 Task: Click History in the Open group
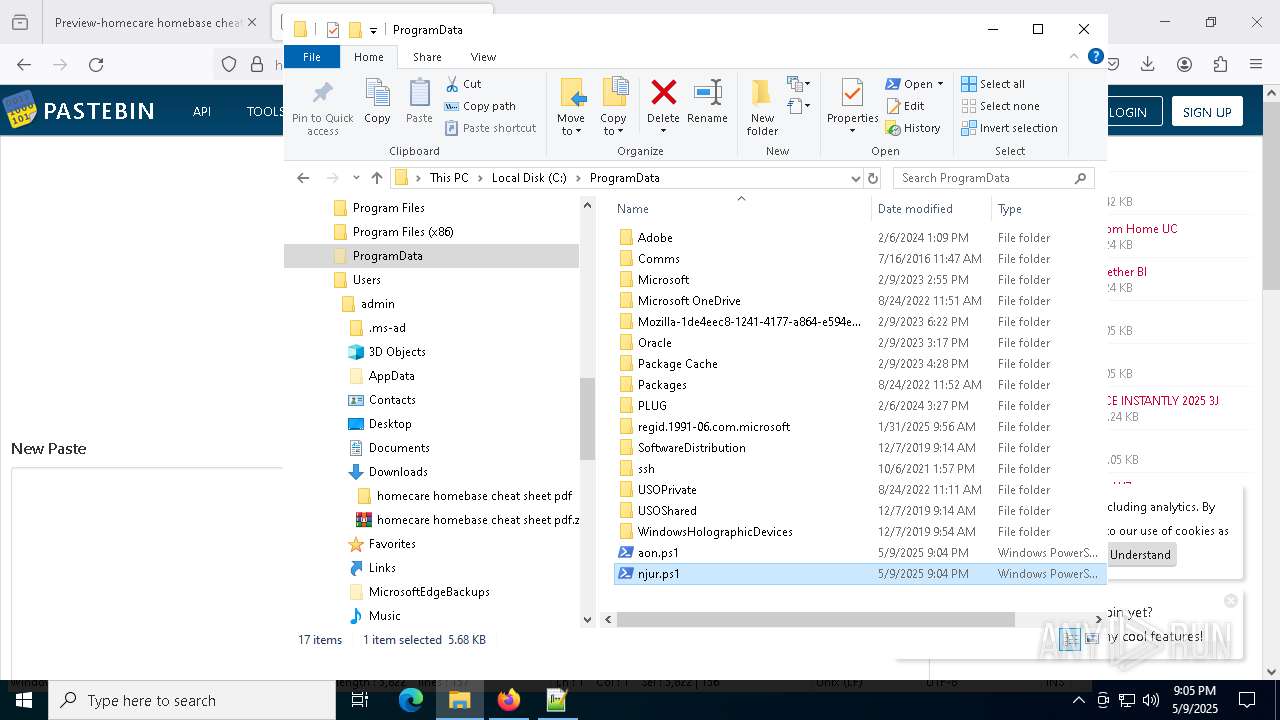click(x=913, y=128)
